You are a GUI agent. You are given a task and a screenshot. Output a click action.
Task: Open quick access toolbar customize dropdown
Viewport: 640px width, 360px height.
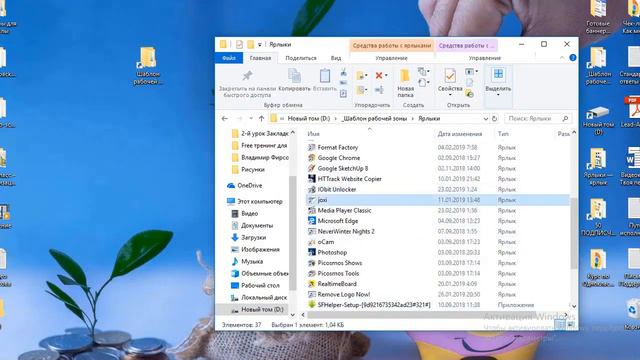(x=260, y=45)
